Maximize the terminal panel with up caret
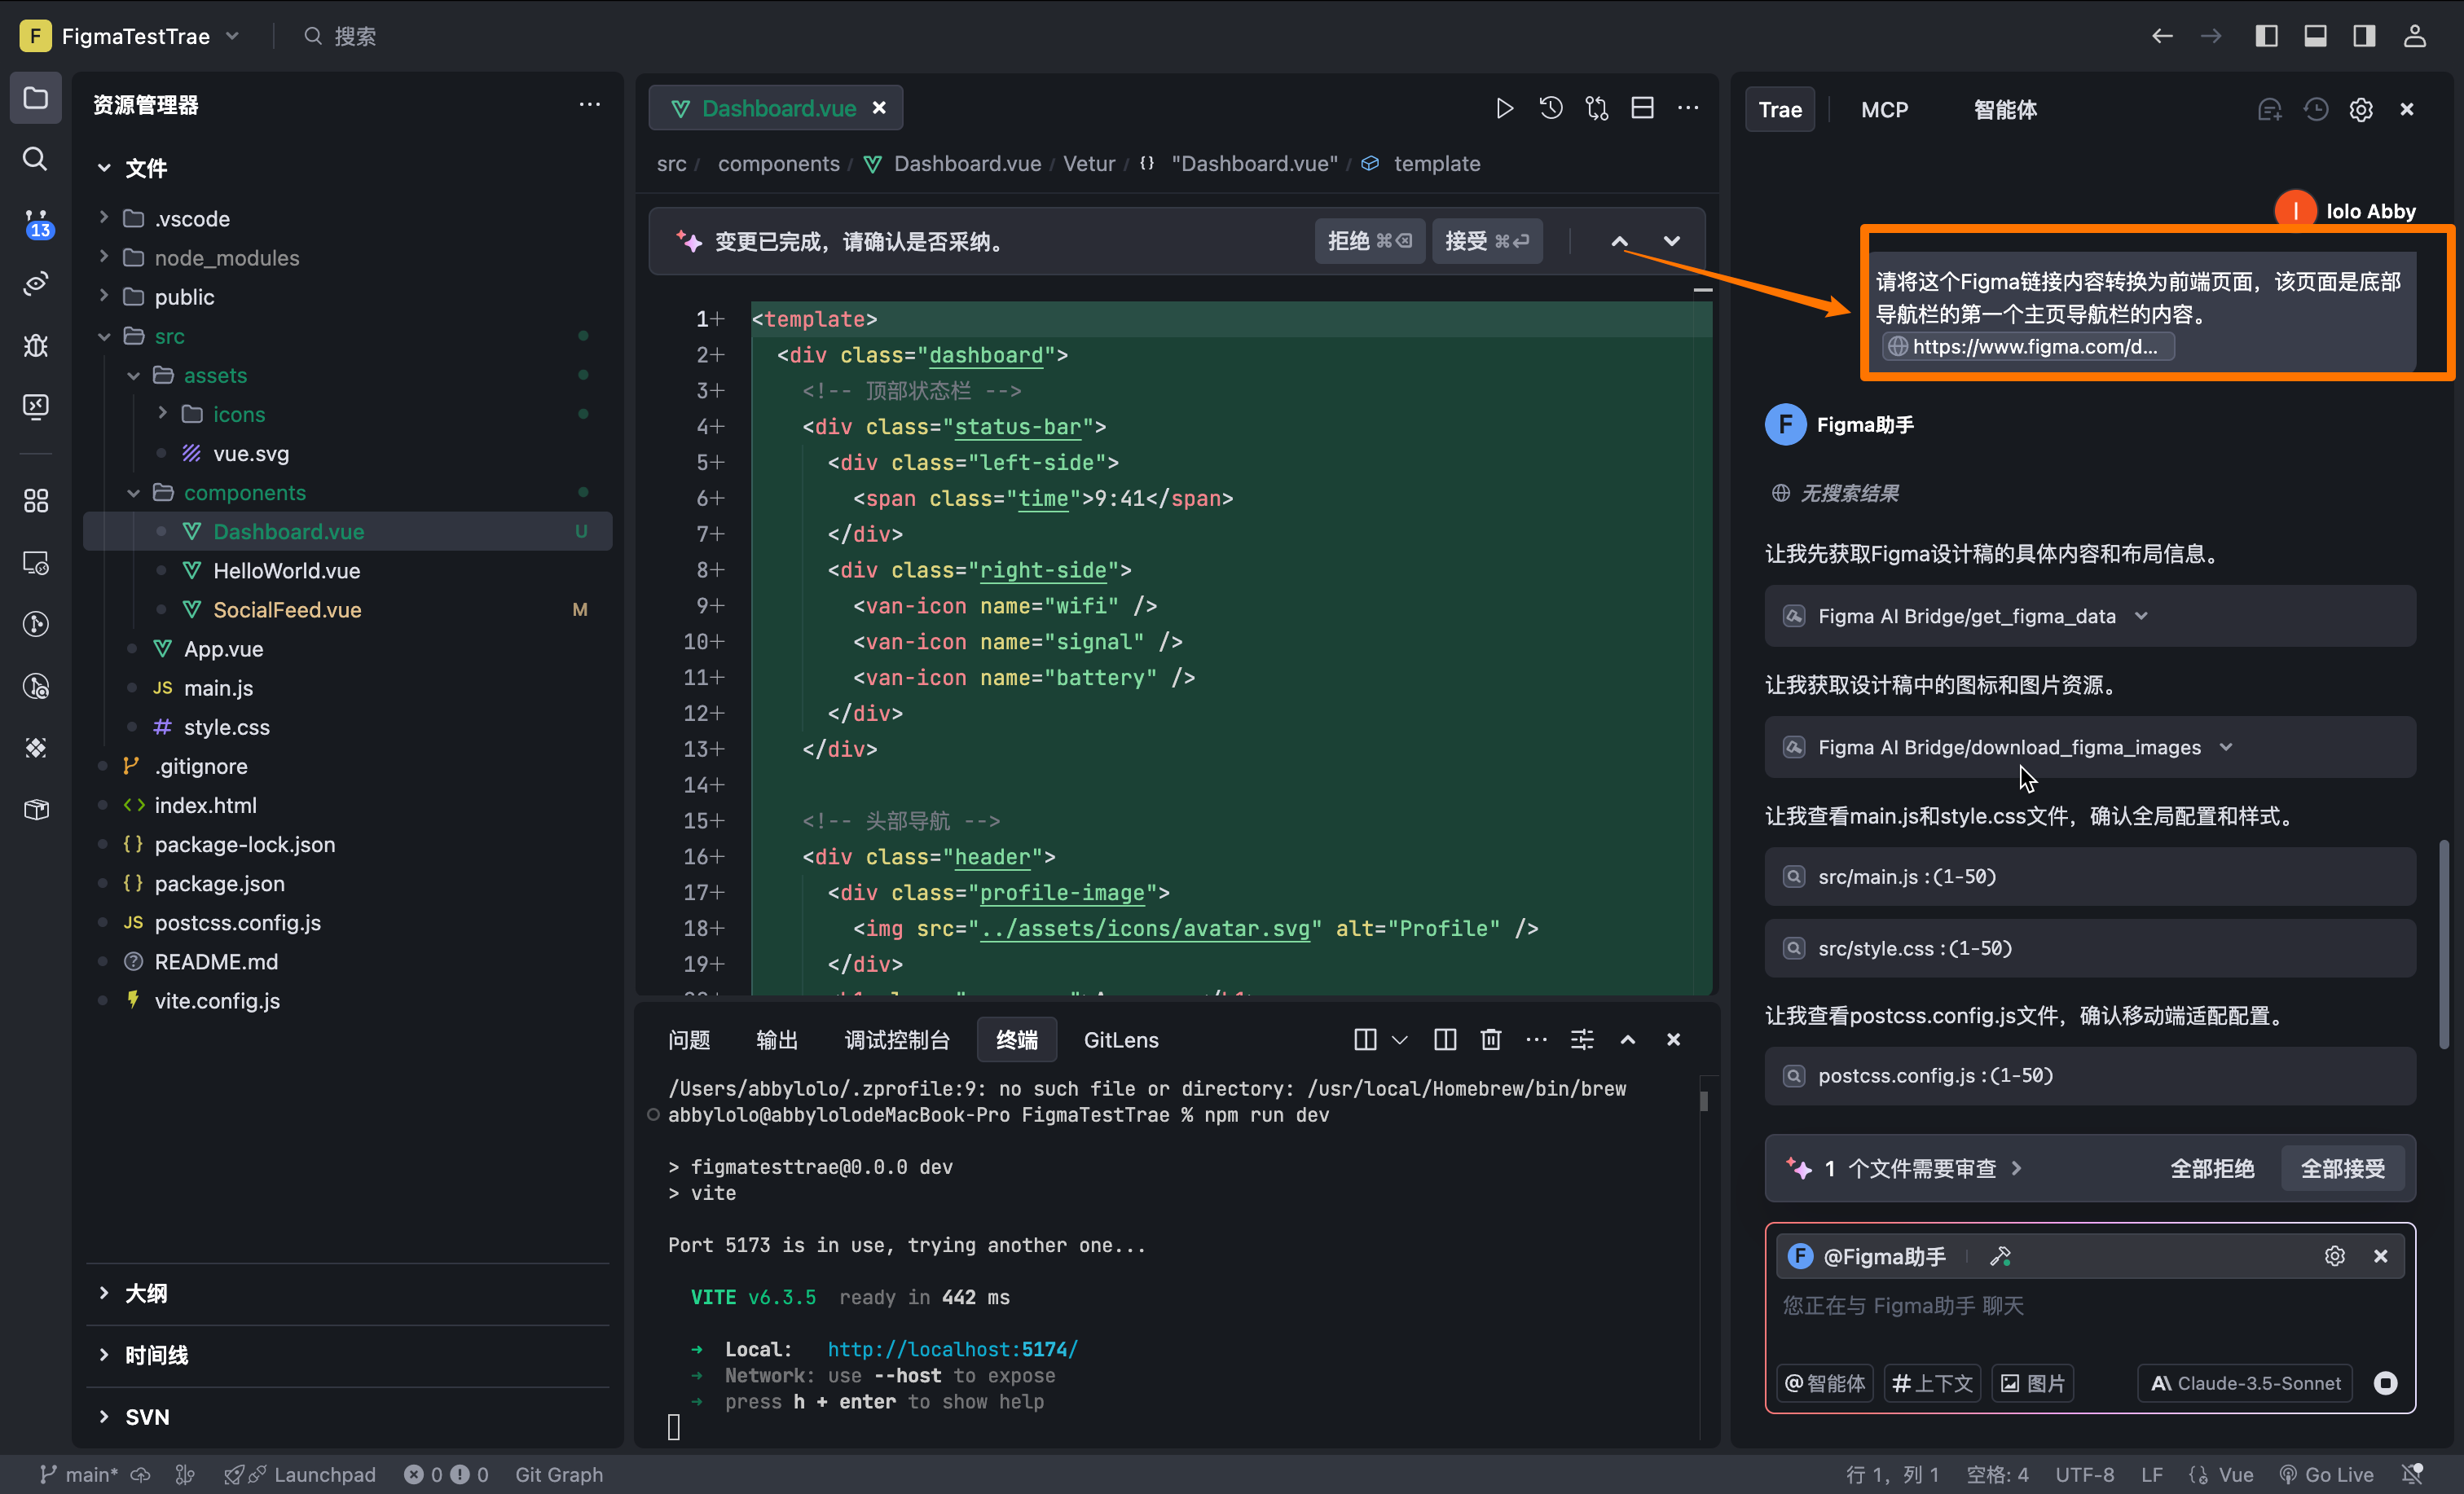This screenshot has height=1494, width=2464. point(1628,1040)
